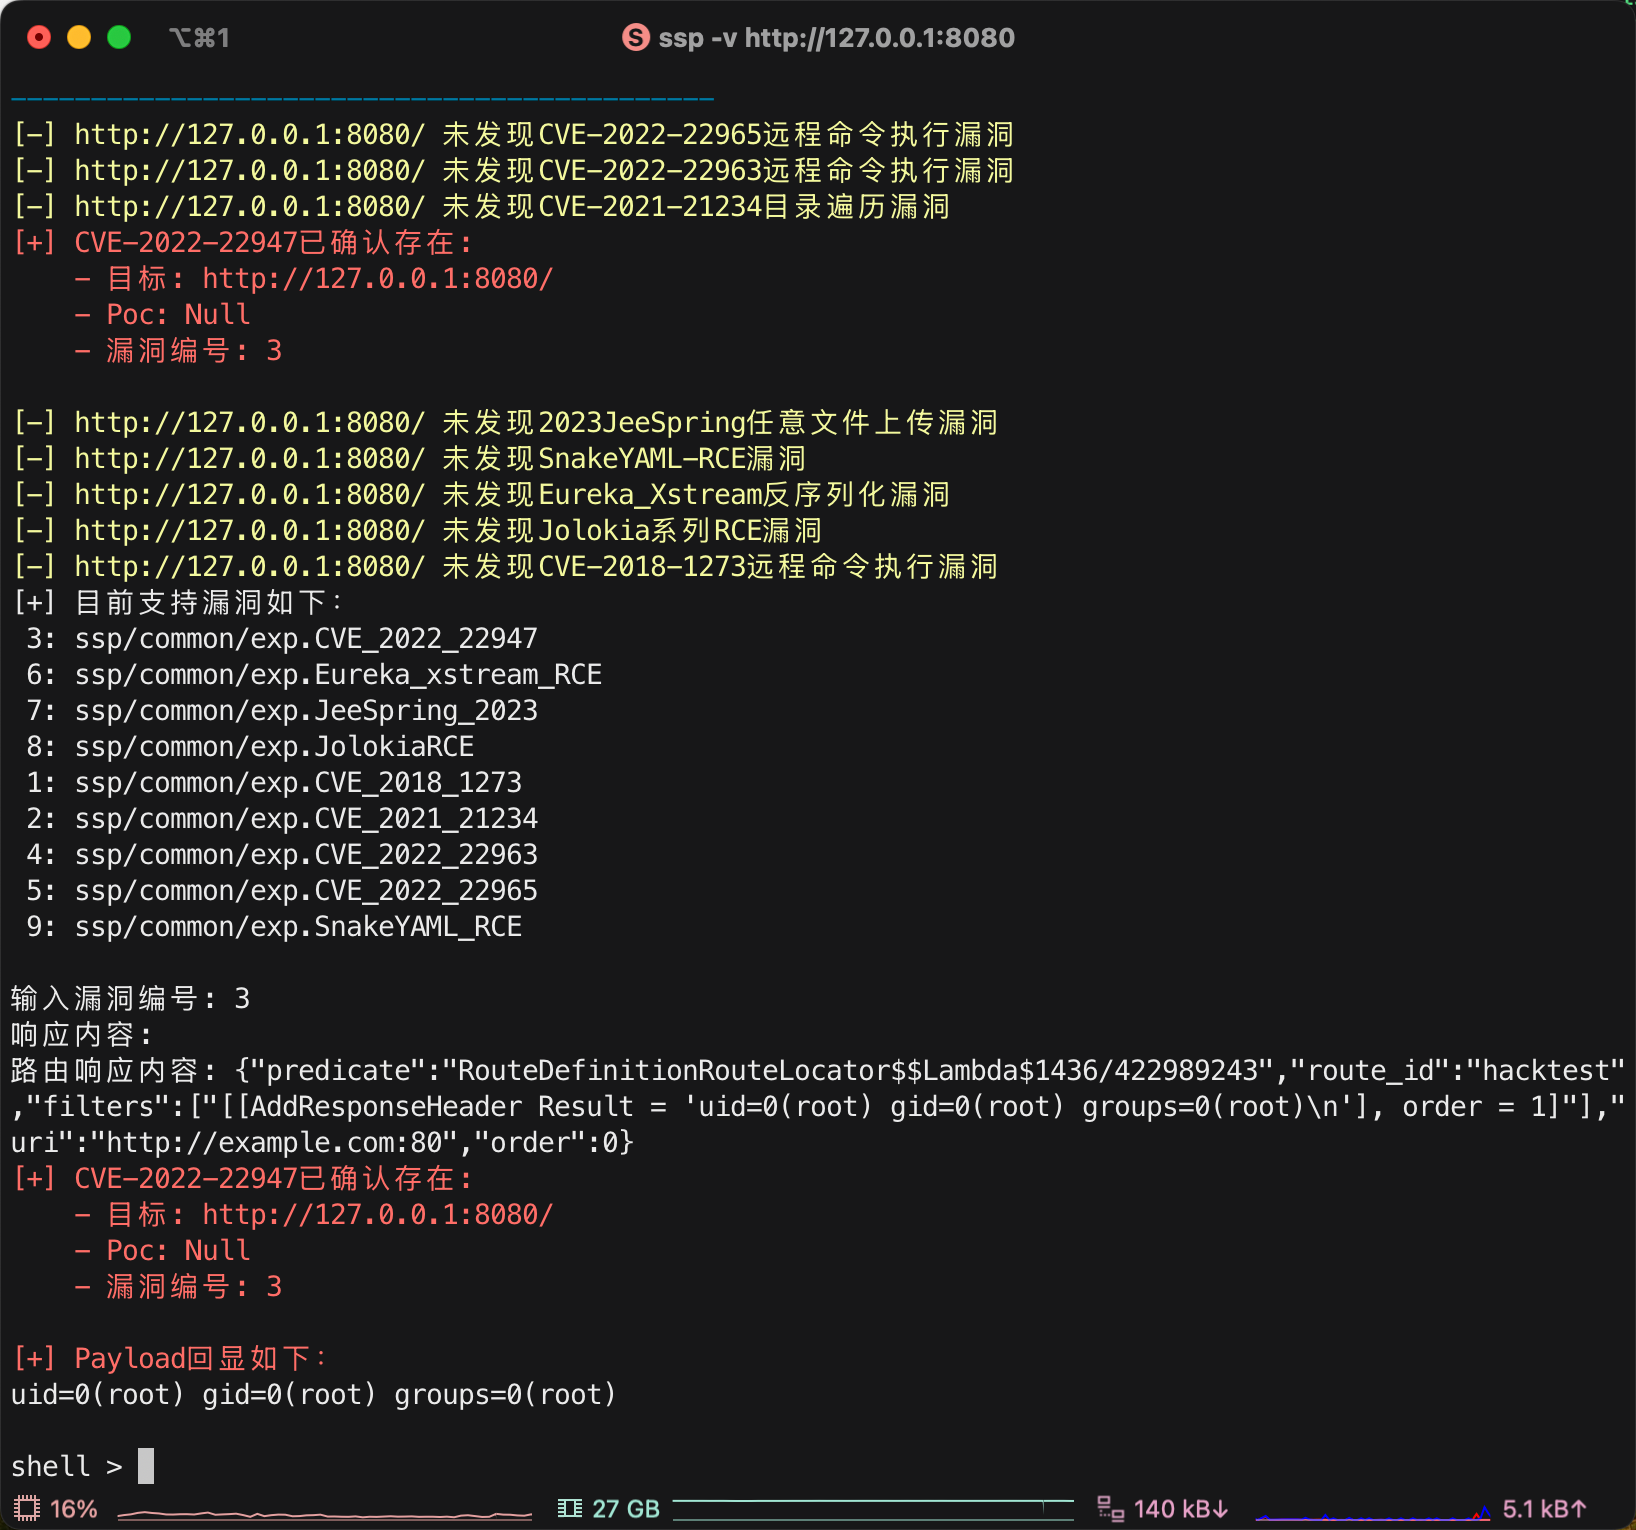
Task: Click the 140 kB download rate value
Action: coord(1181,1509)
